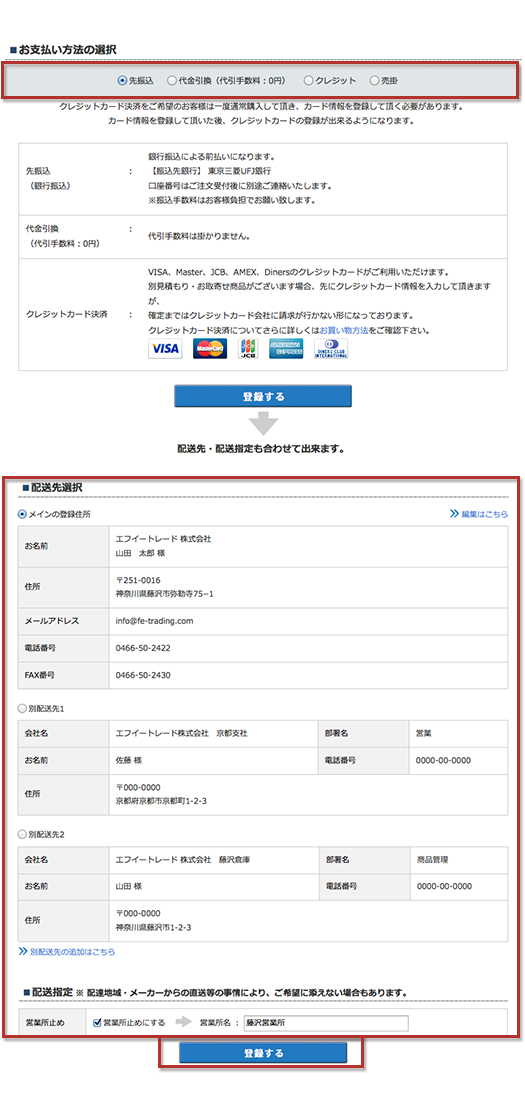Click the JCB card logo
This screenshot has height=1120, width=525.
pos(248,349)
